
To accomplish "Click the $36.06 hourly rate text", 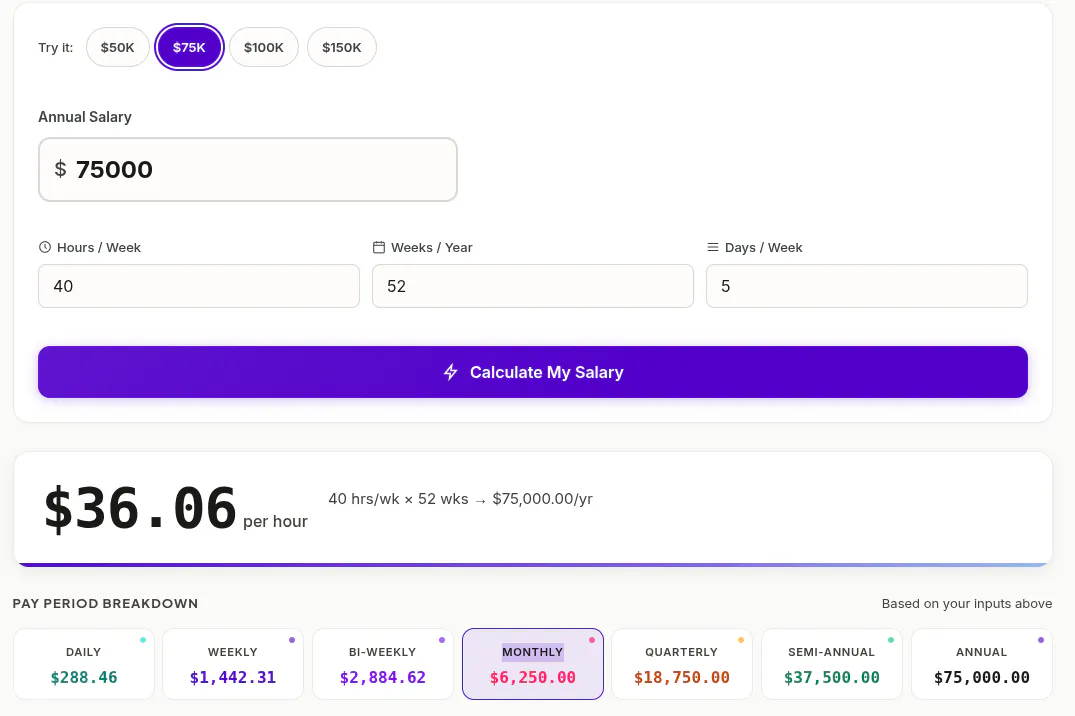I will (141, 508).
